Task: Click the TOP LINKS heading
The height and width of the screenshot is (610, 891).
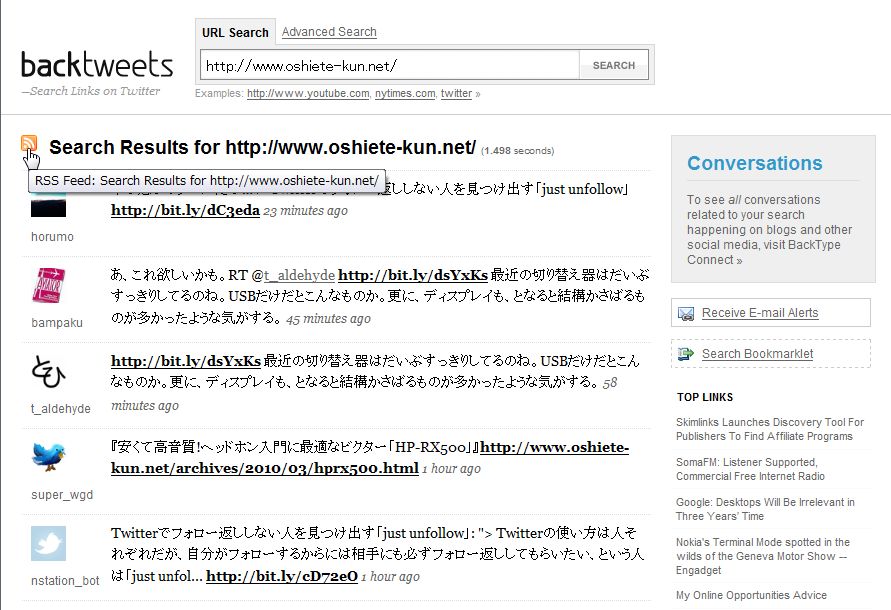Action: tap(705, 397)
